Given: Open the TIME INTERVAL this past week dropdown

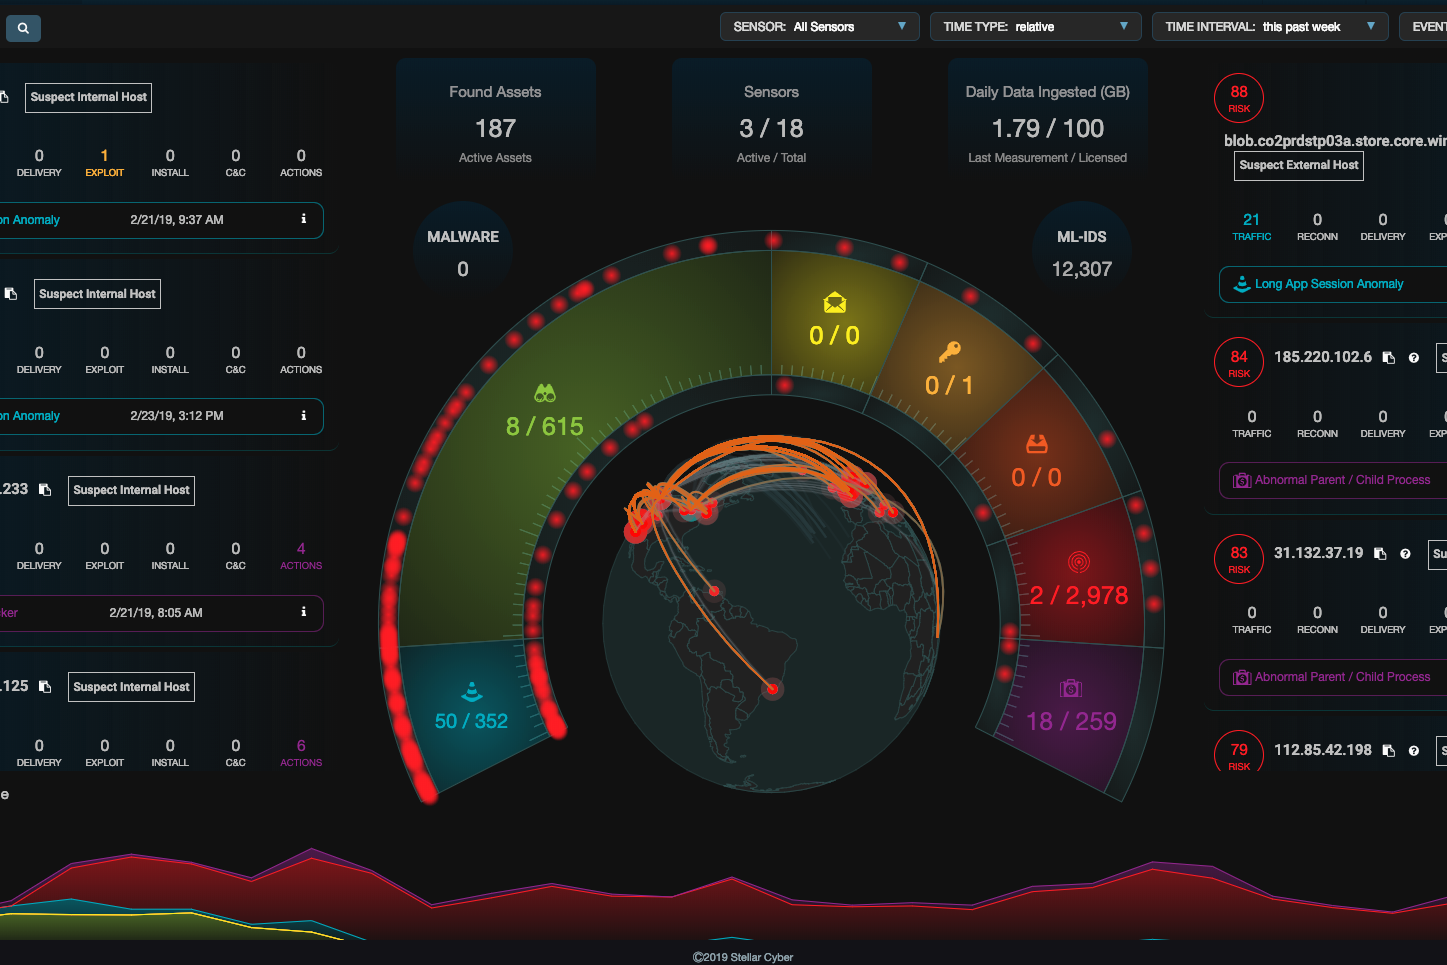Looking at the screenshot, I should [1270, 27].
